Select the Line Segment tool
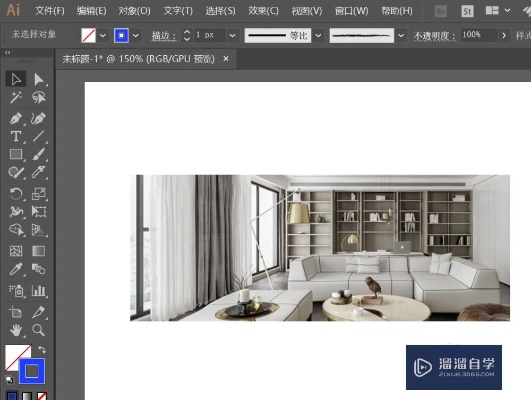 tap(39, 136)
